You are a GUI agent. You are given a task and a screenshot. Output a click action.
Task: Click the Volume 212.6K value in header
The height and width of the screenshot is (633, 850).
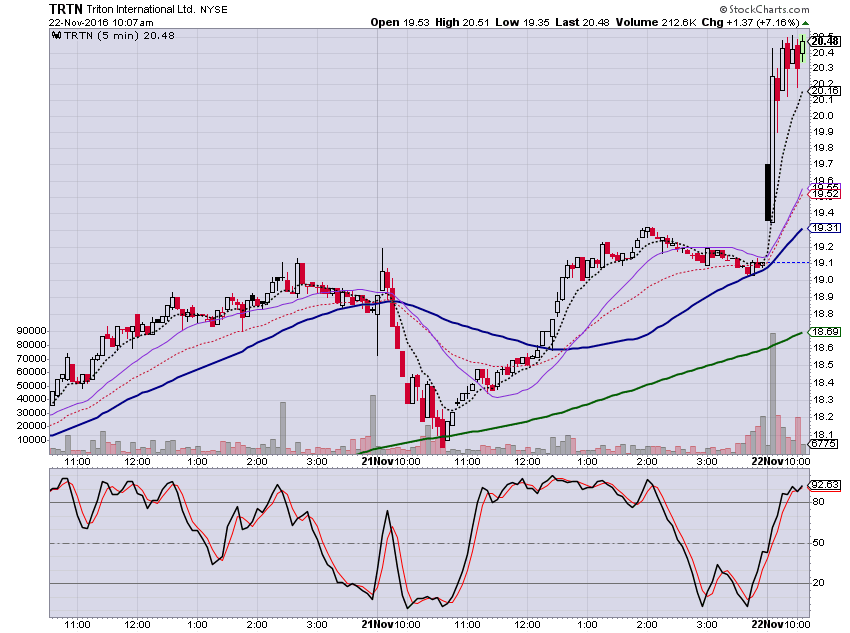click(656, 22)
